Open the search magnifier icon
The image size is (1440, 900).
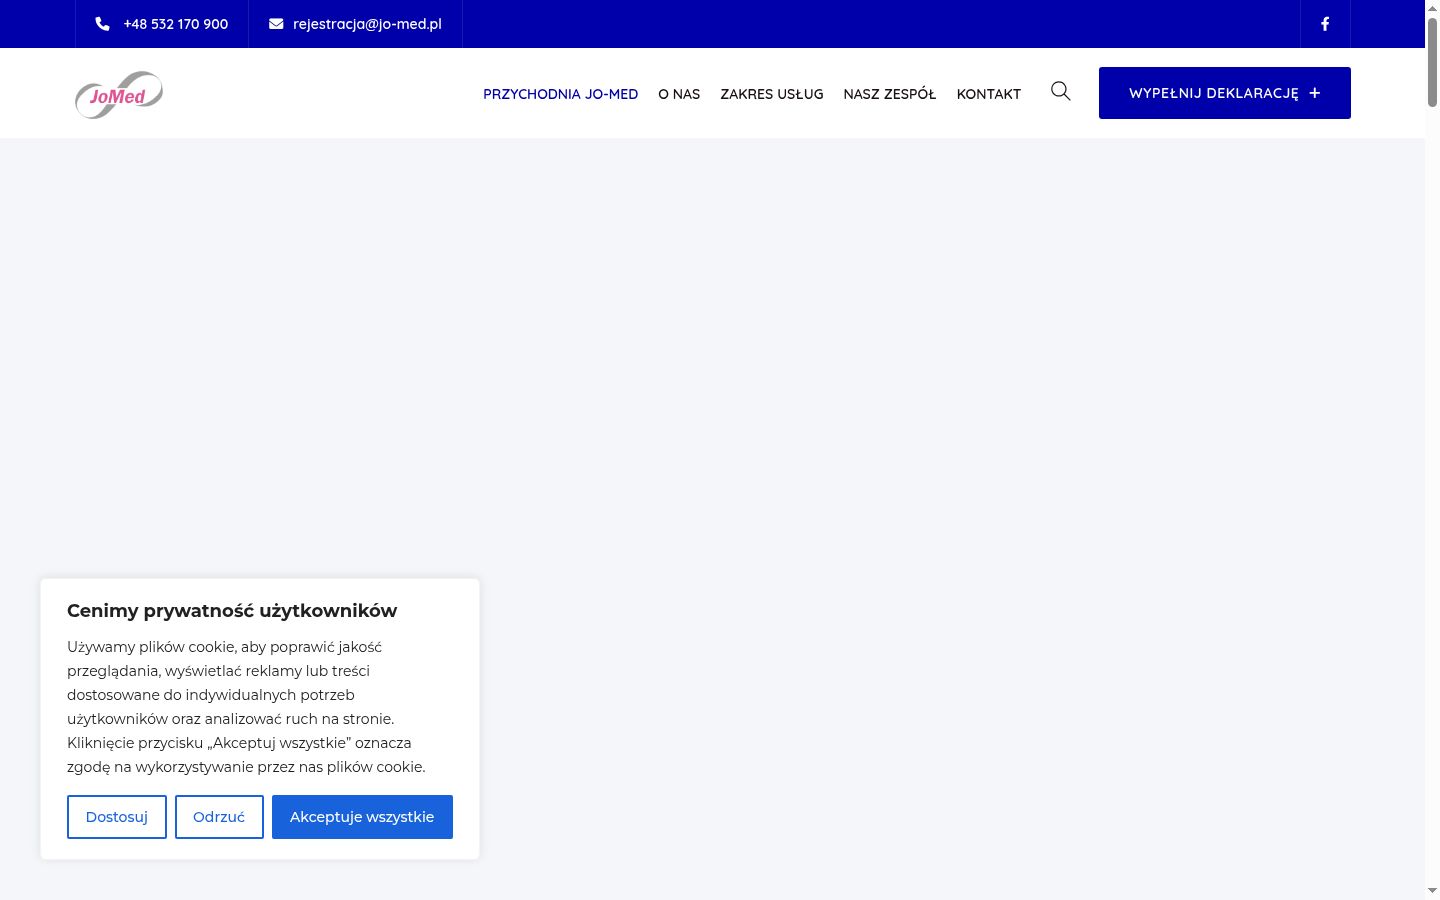click(x=1061, y=92)
